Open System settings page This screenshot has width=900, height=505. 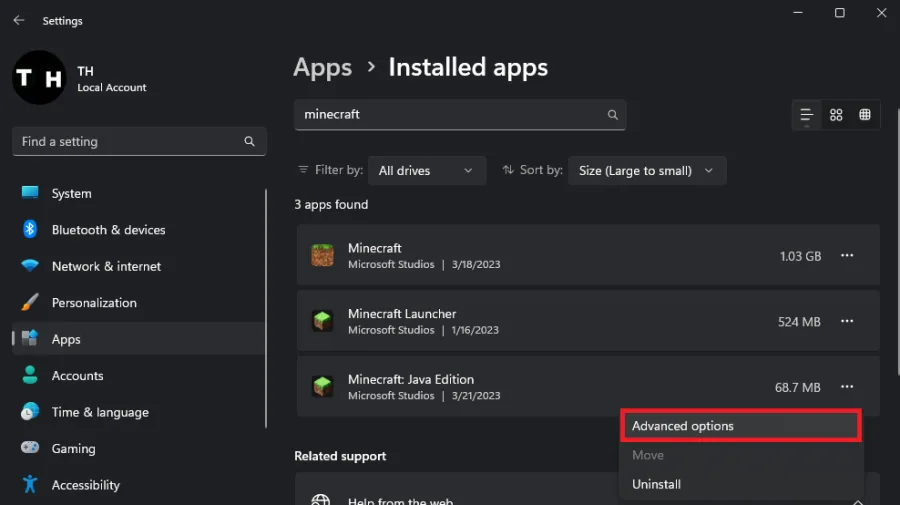click(x=138, y=193)
